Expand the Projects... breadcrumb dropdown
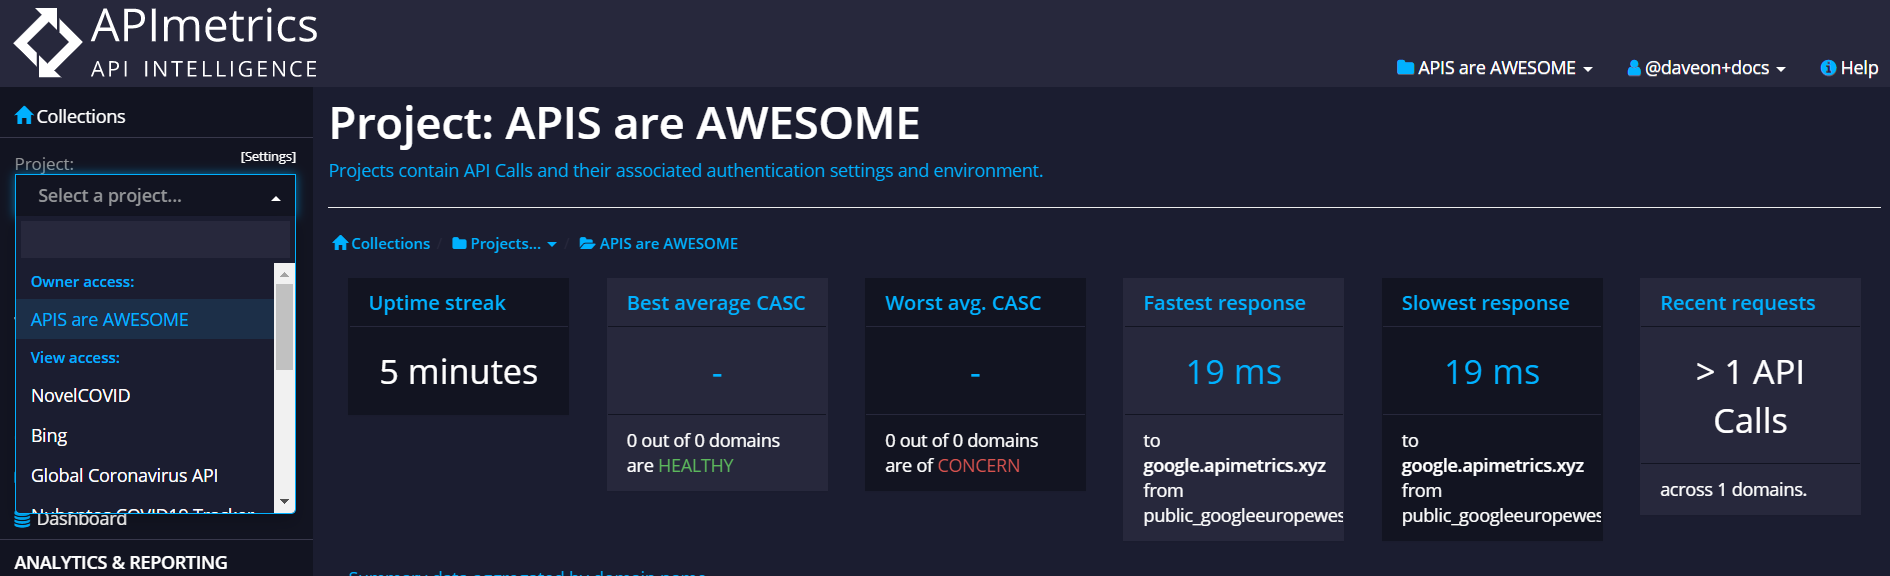Screen dimensions: 1890x576 click(x=504, y=243)
